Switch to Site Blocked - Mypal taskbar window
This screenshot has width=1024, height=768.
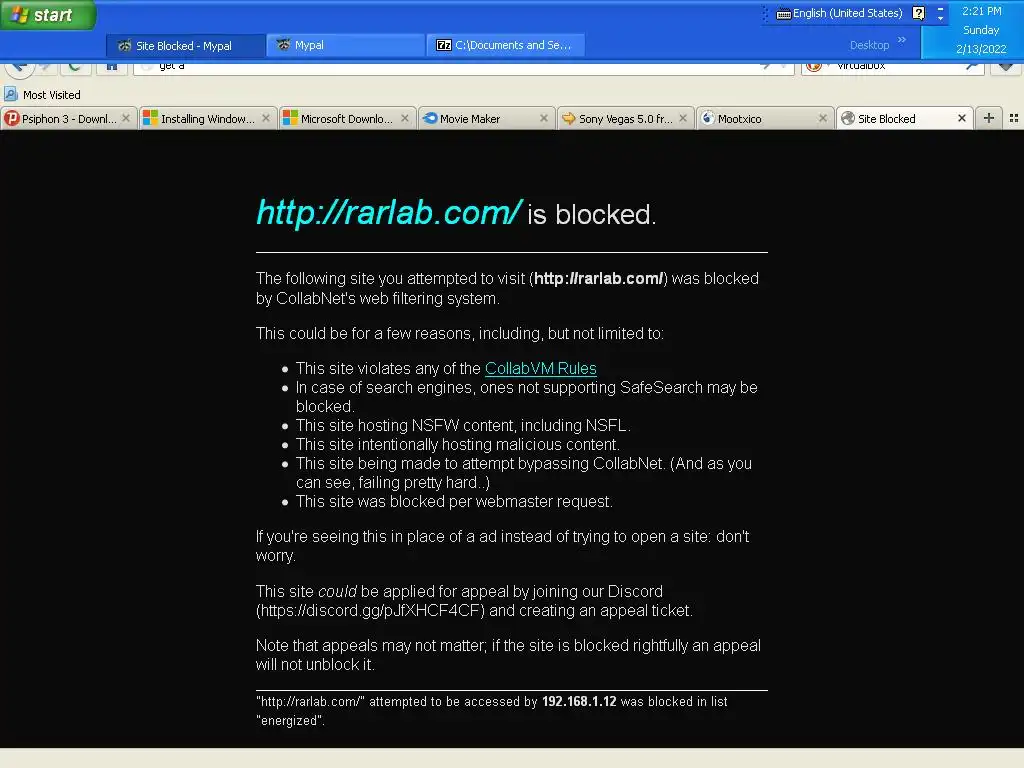(x=185, y=46)
